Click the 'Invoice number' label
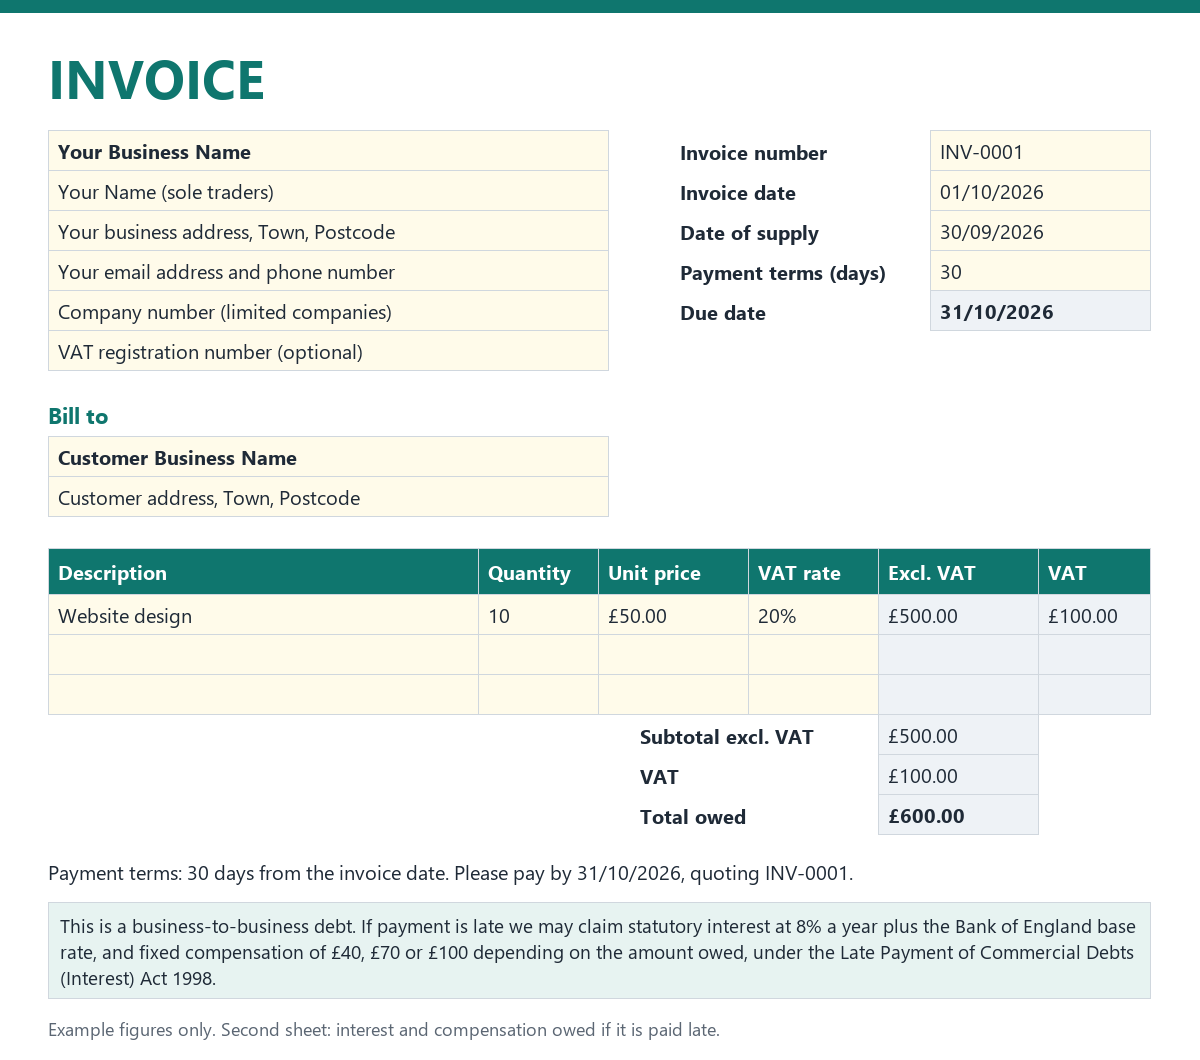The image size is (1200, 1060). coord(753,153)
